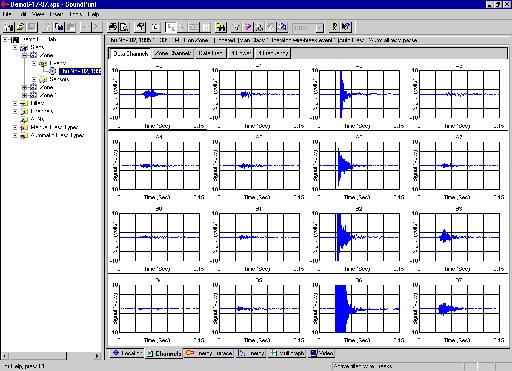Image resolution: width=512 pixels, height=371 pixels.
Task: Click the Open file folder toolbar icon
Action: [x=20, y=27]
